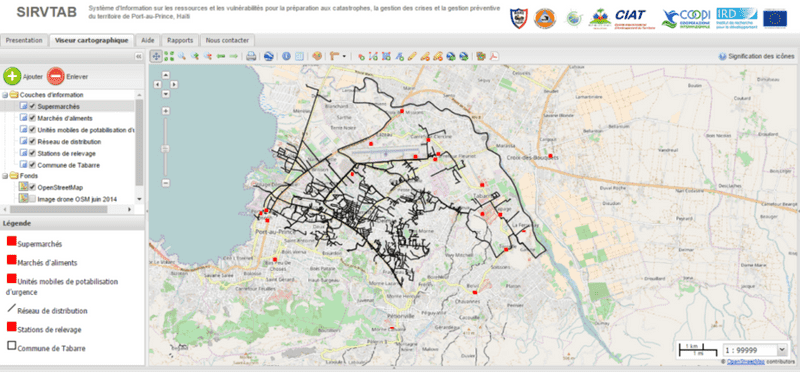Select the magnifier zoom tool
Screen dimensions: 800x372
pyautogui.click(x=182, y=57)
